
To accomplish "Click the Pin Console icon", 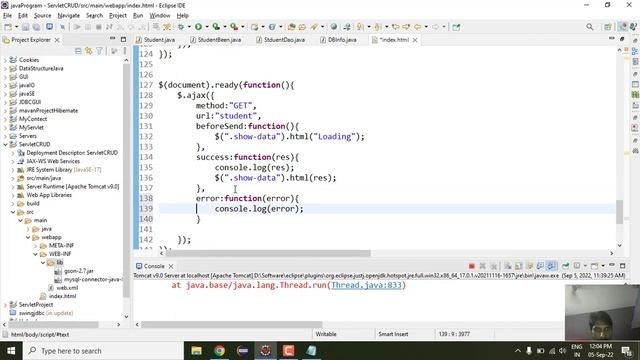I will tap(566, 266).
